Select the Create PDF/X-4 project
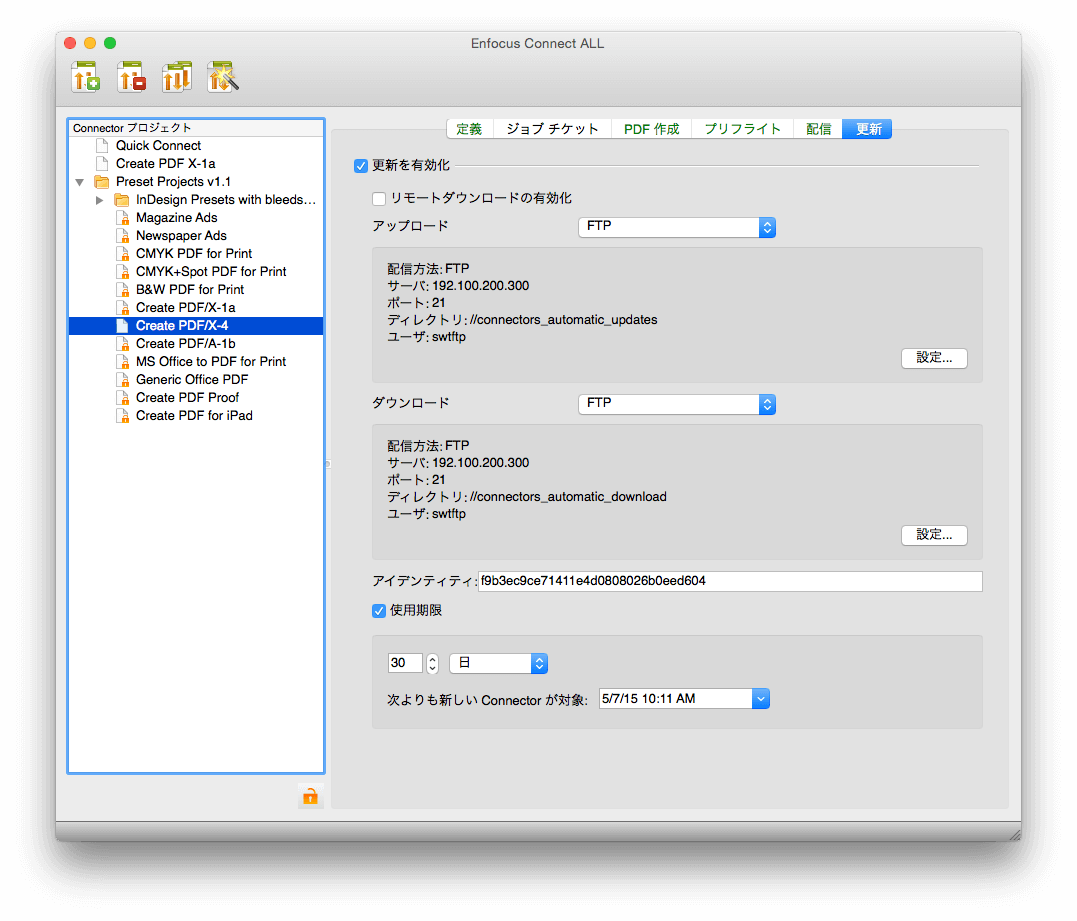 pos(196,326)
